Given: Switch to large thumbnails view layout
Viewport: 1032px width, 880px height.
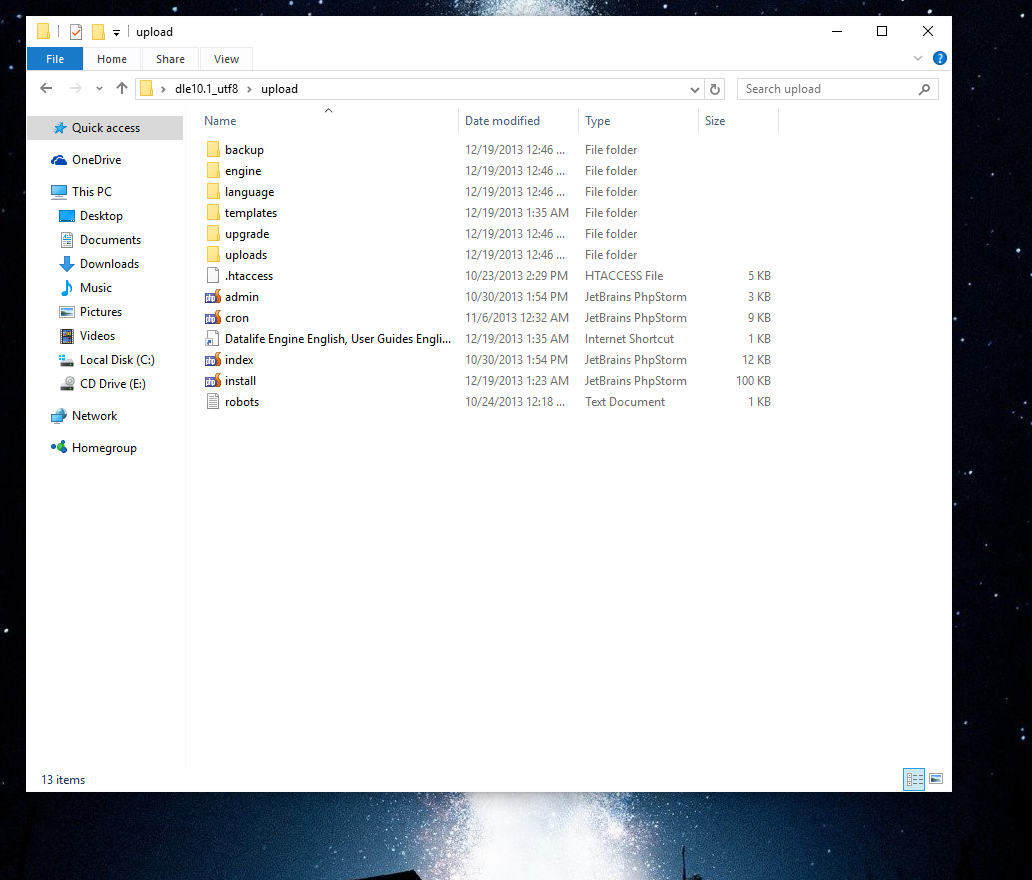Looking at the screenshot, I should click(x=936, y=779).
